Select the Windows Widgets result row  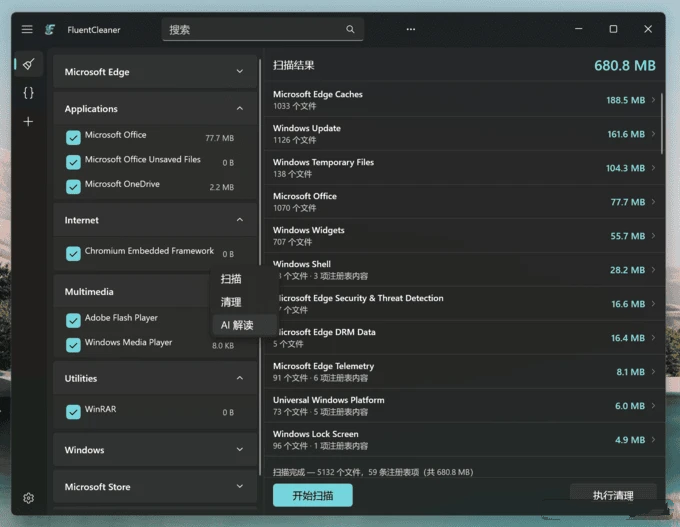[464, 236]
